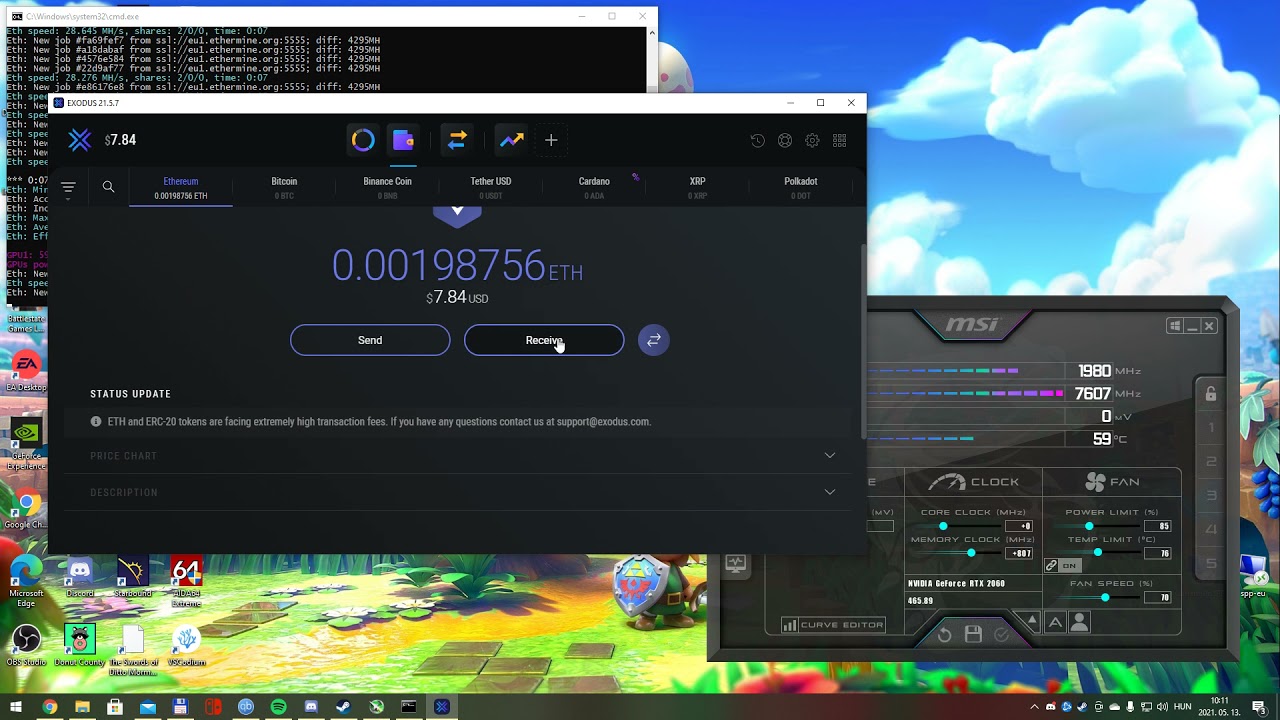Switch to the Bitcoin asset tab
Viewport: 1280px width, 720px height.
pyautogui.click(x=284, y=187)
